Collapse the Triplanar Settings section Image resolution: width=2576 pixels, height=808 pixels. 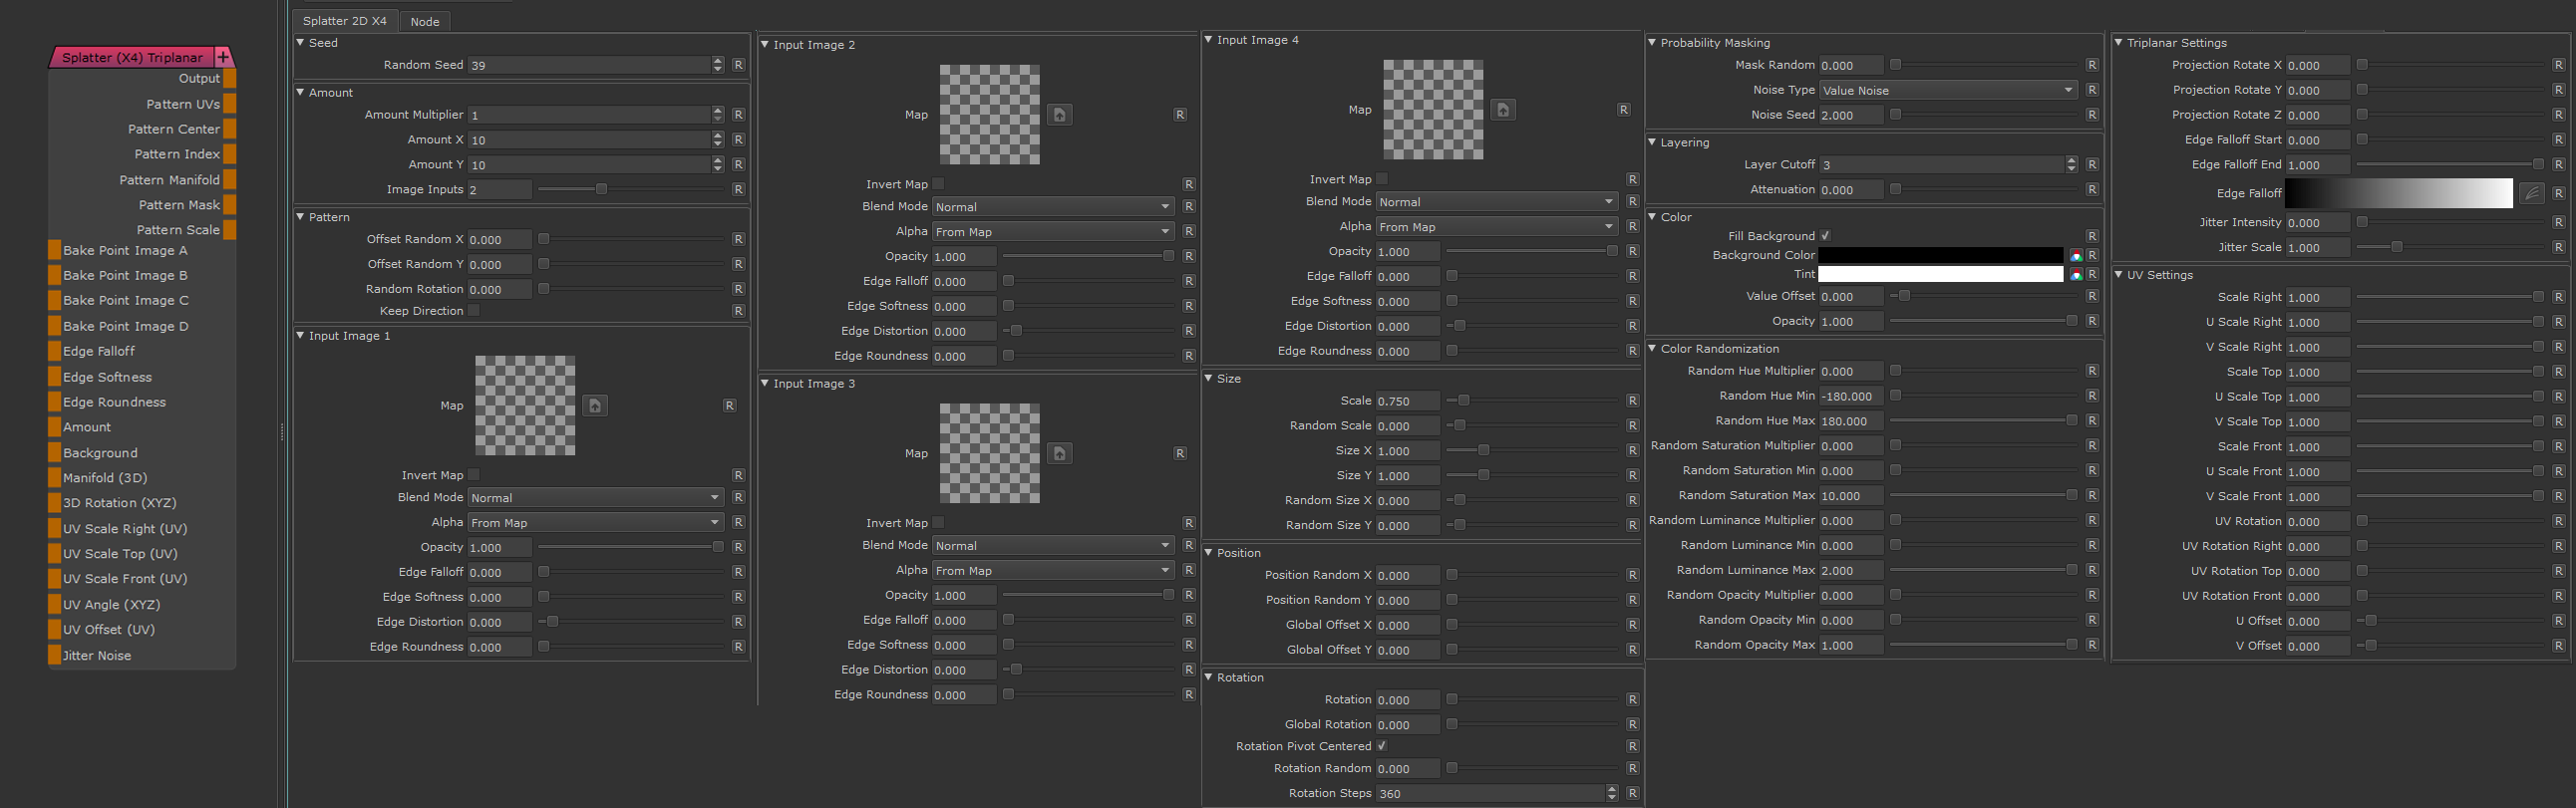(x=2119, y=43)
